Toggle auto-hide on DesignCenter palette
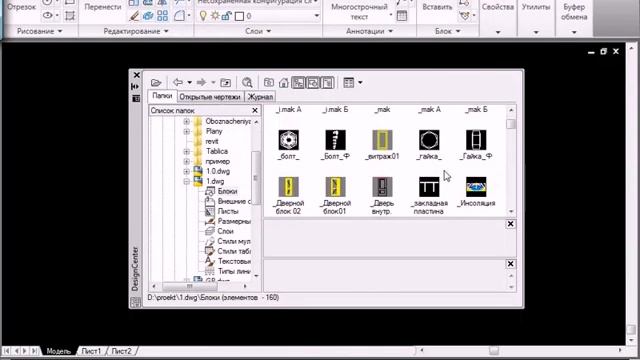The height and width of the screenshot is (360, 640). point(136,87)
